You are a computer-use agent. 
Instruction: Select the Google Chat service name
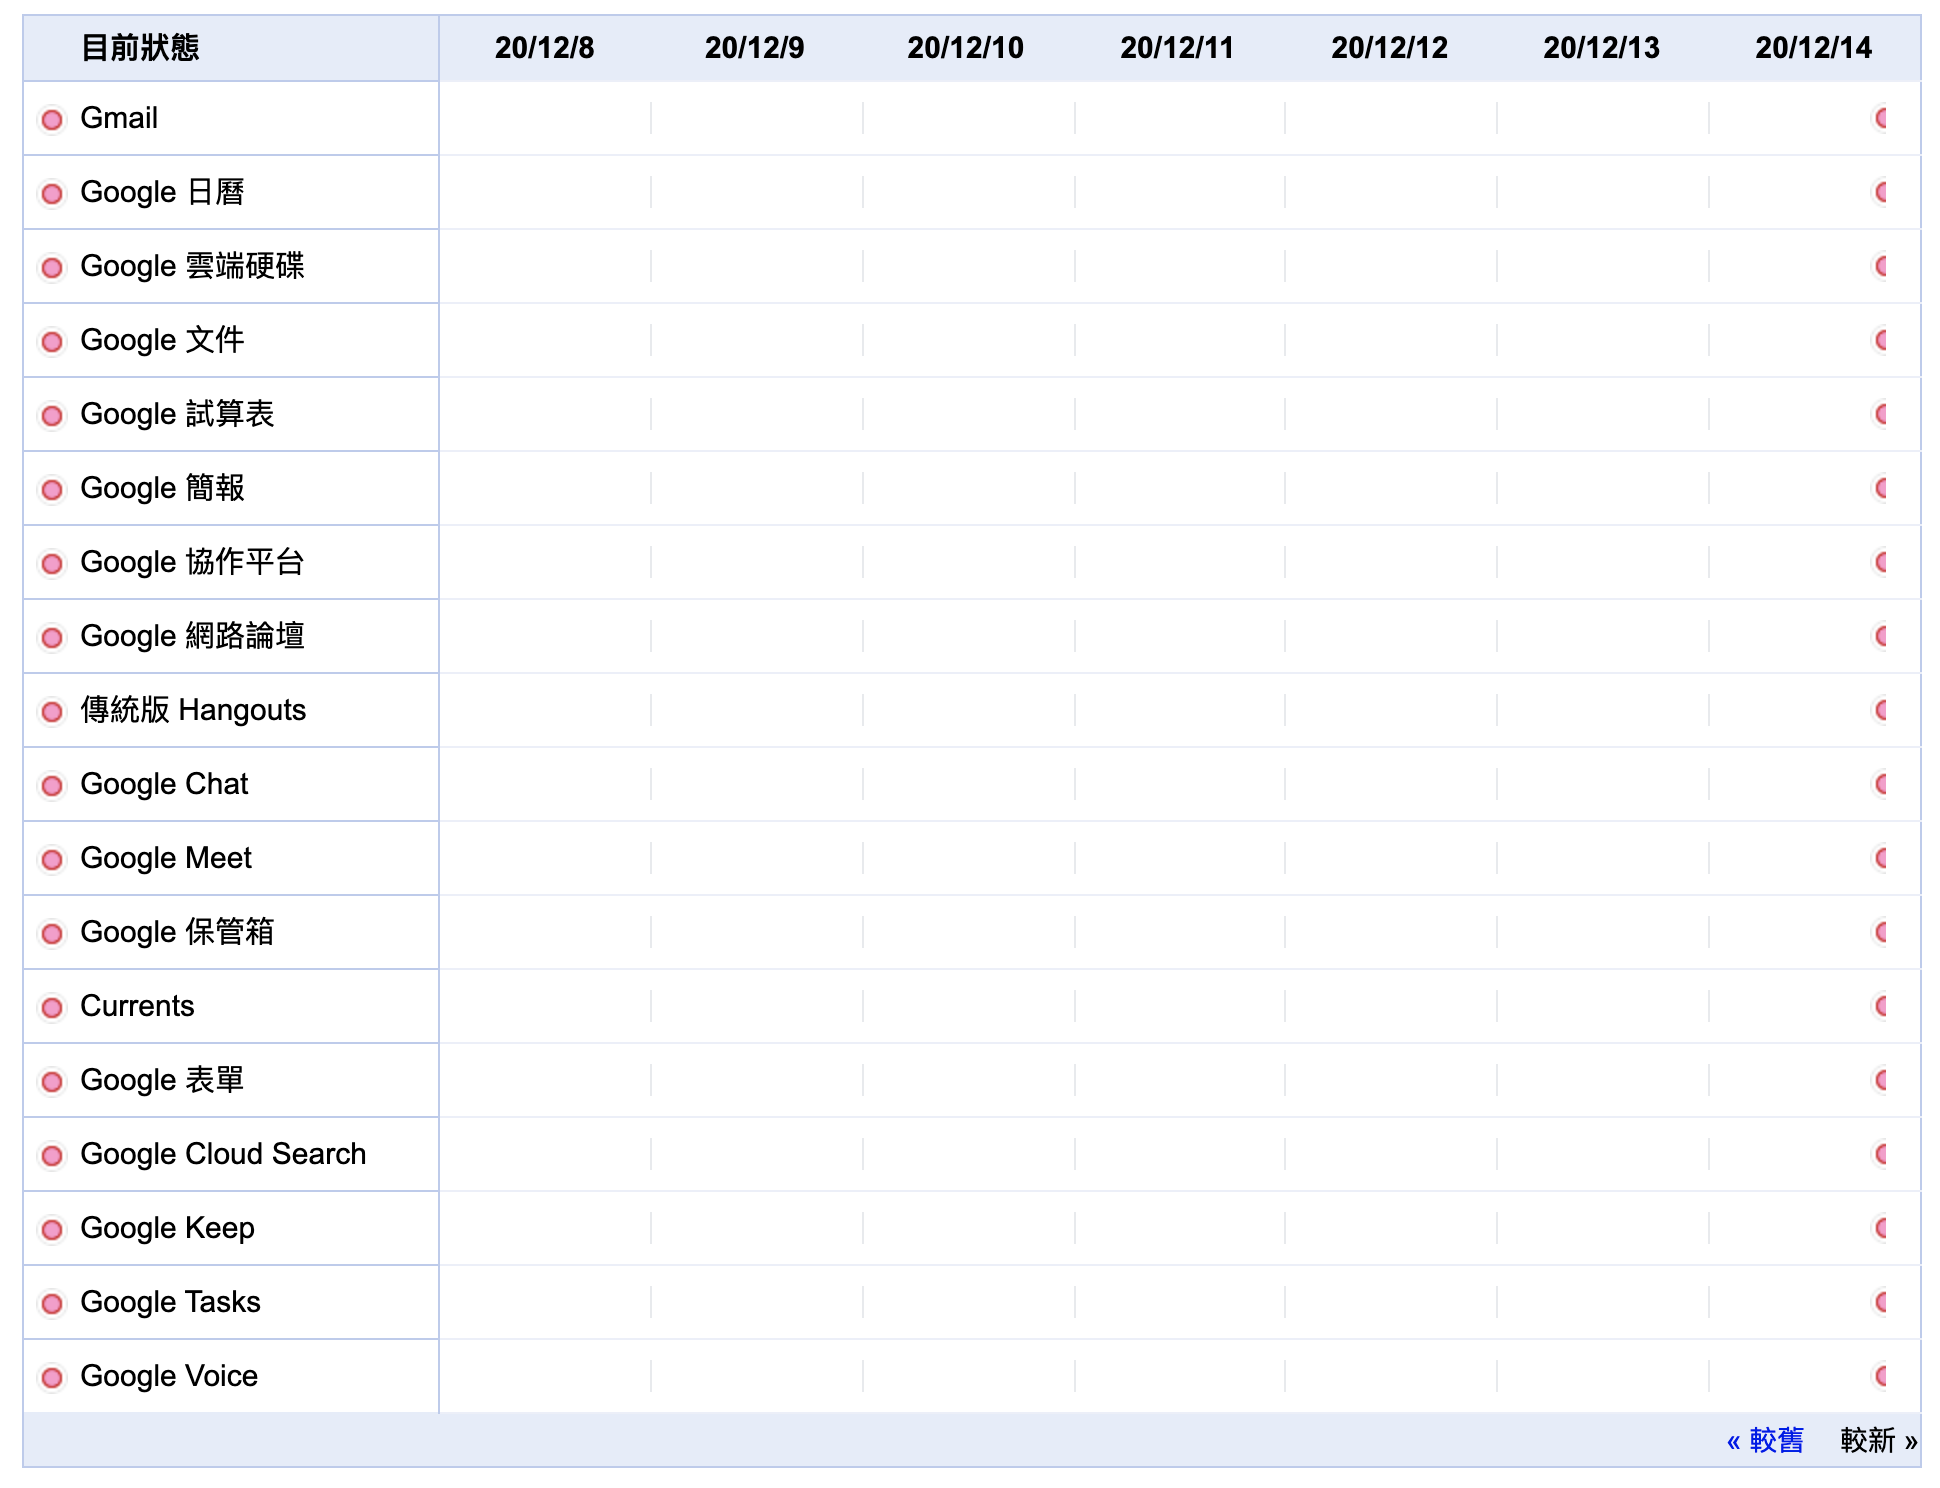(164, 784)
